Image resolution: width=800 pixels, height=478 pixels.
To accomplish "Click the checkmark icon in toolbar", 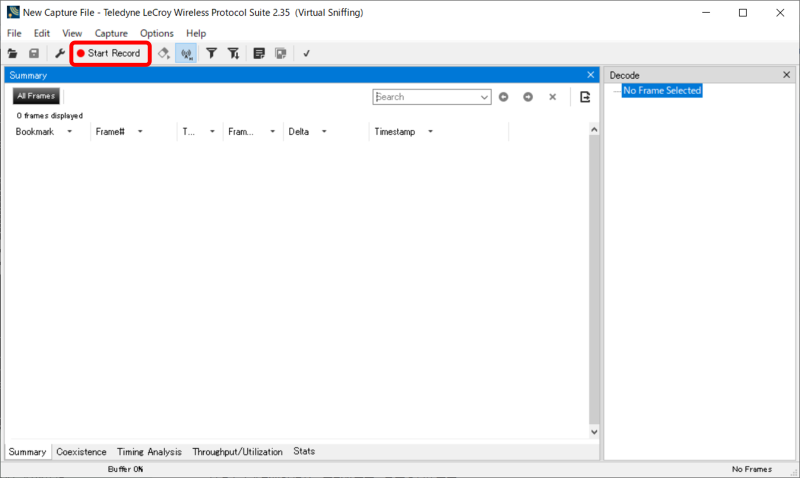I will coord(307,53).
